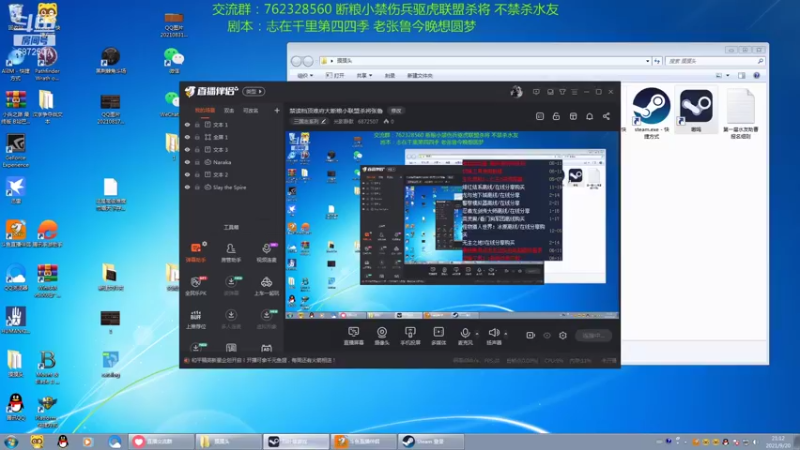Open the hamburger menu in streaming app title bar
Viewport: 800px width, 450px height.
point(574,92)
